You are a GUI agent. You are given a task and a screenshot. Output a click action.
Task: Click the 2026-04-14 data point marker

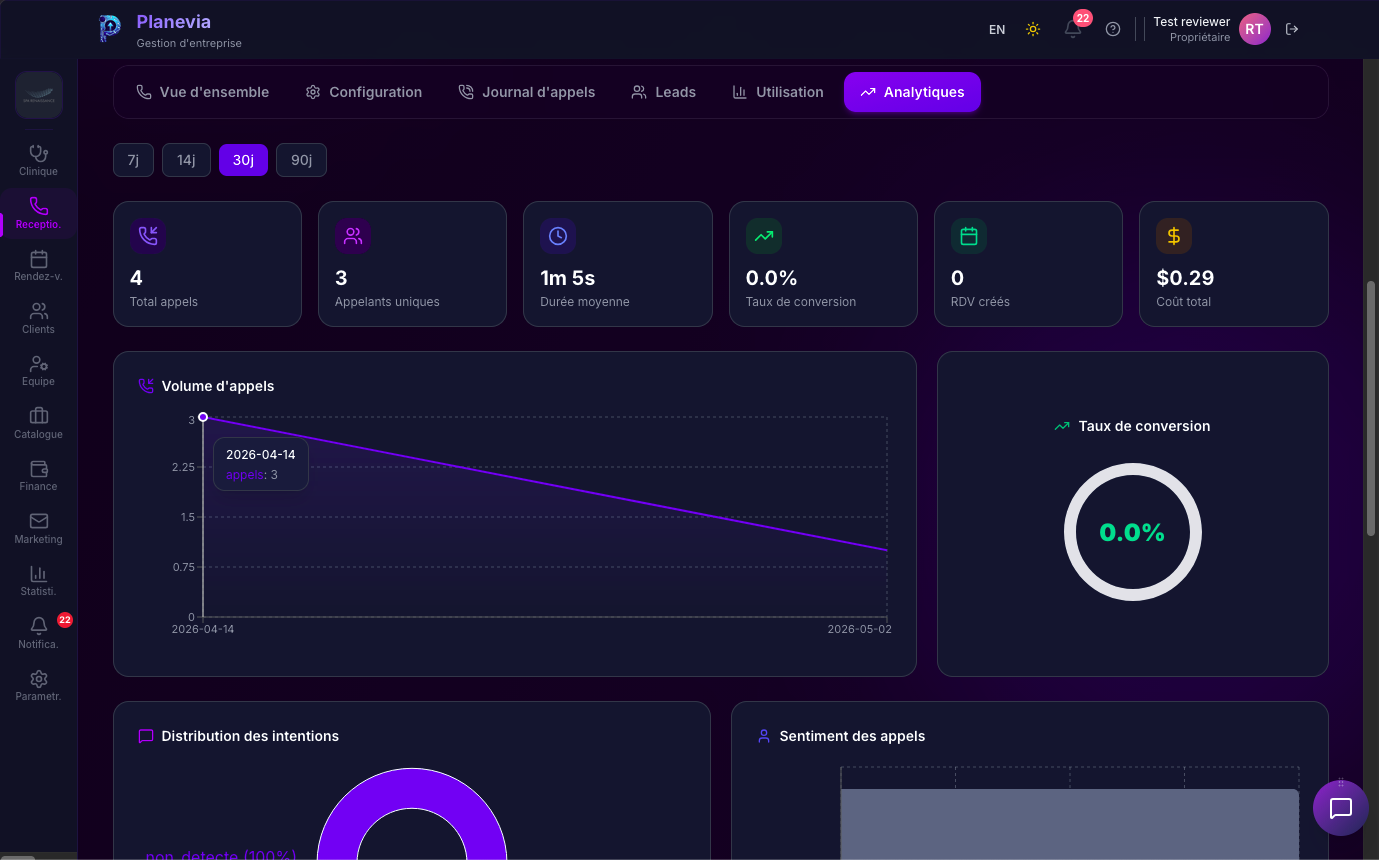pyautogui.click(x=203, y=417)
